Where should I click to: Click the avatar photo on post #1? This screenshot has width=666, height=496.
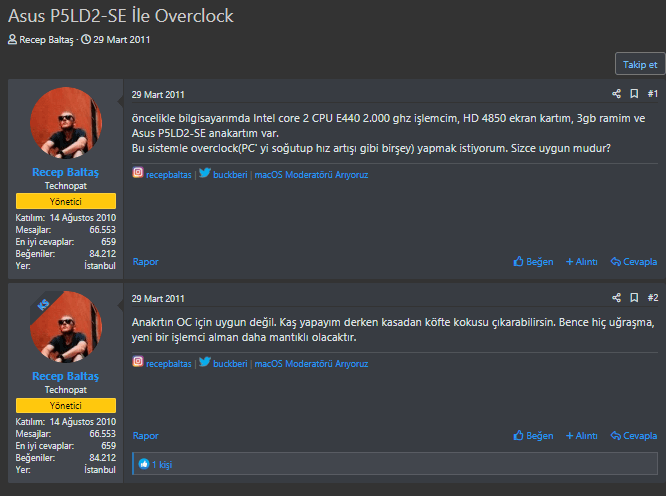pos(66,123)
